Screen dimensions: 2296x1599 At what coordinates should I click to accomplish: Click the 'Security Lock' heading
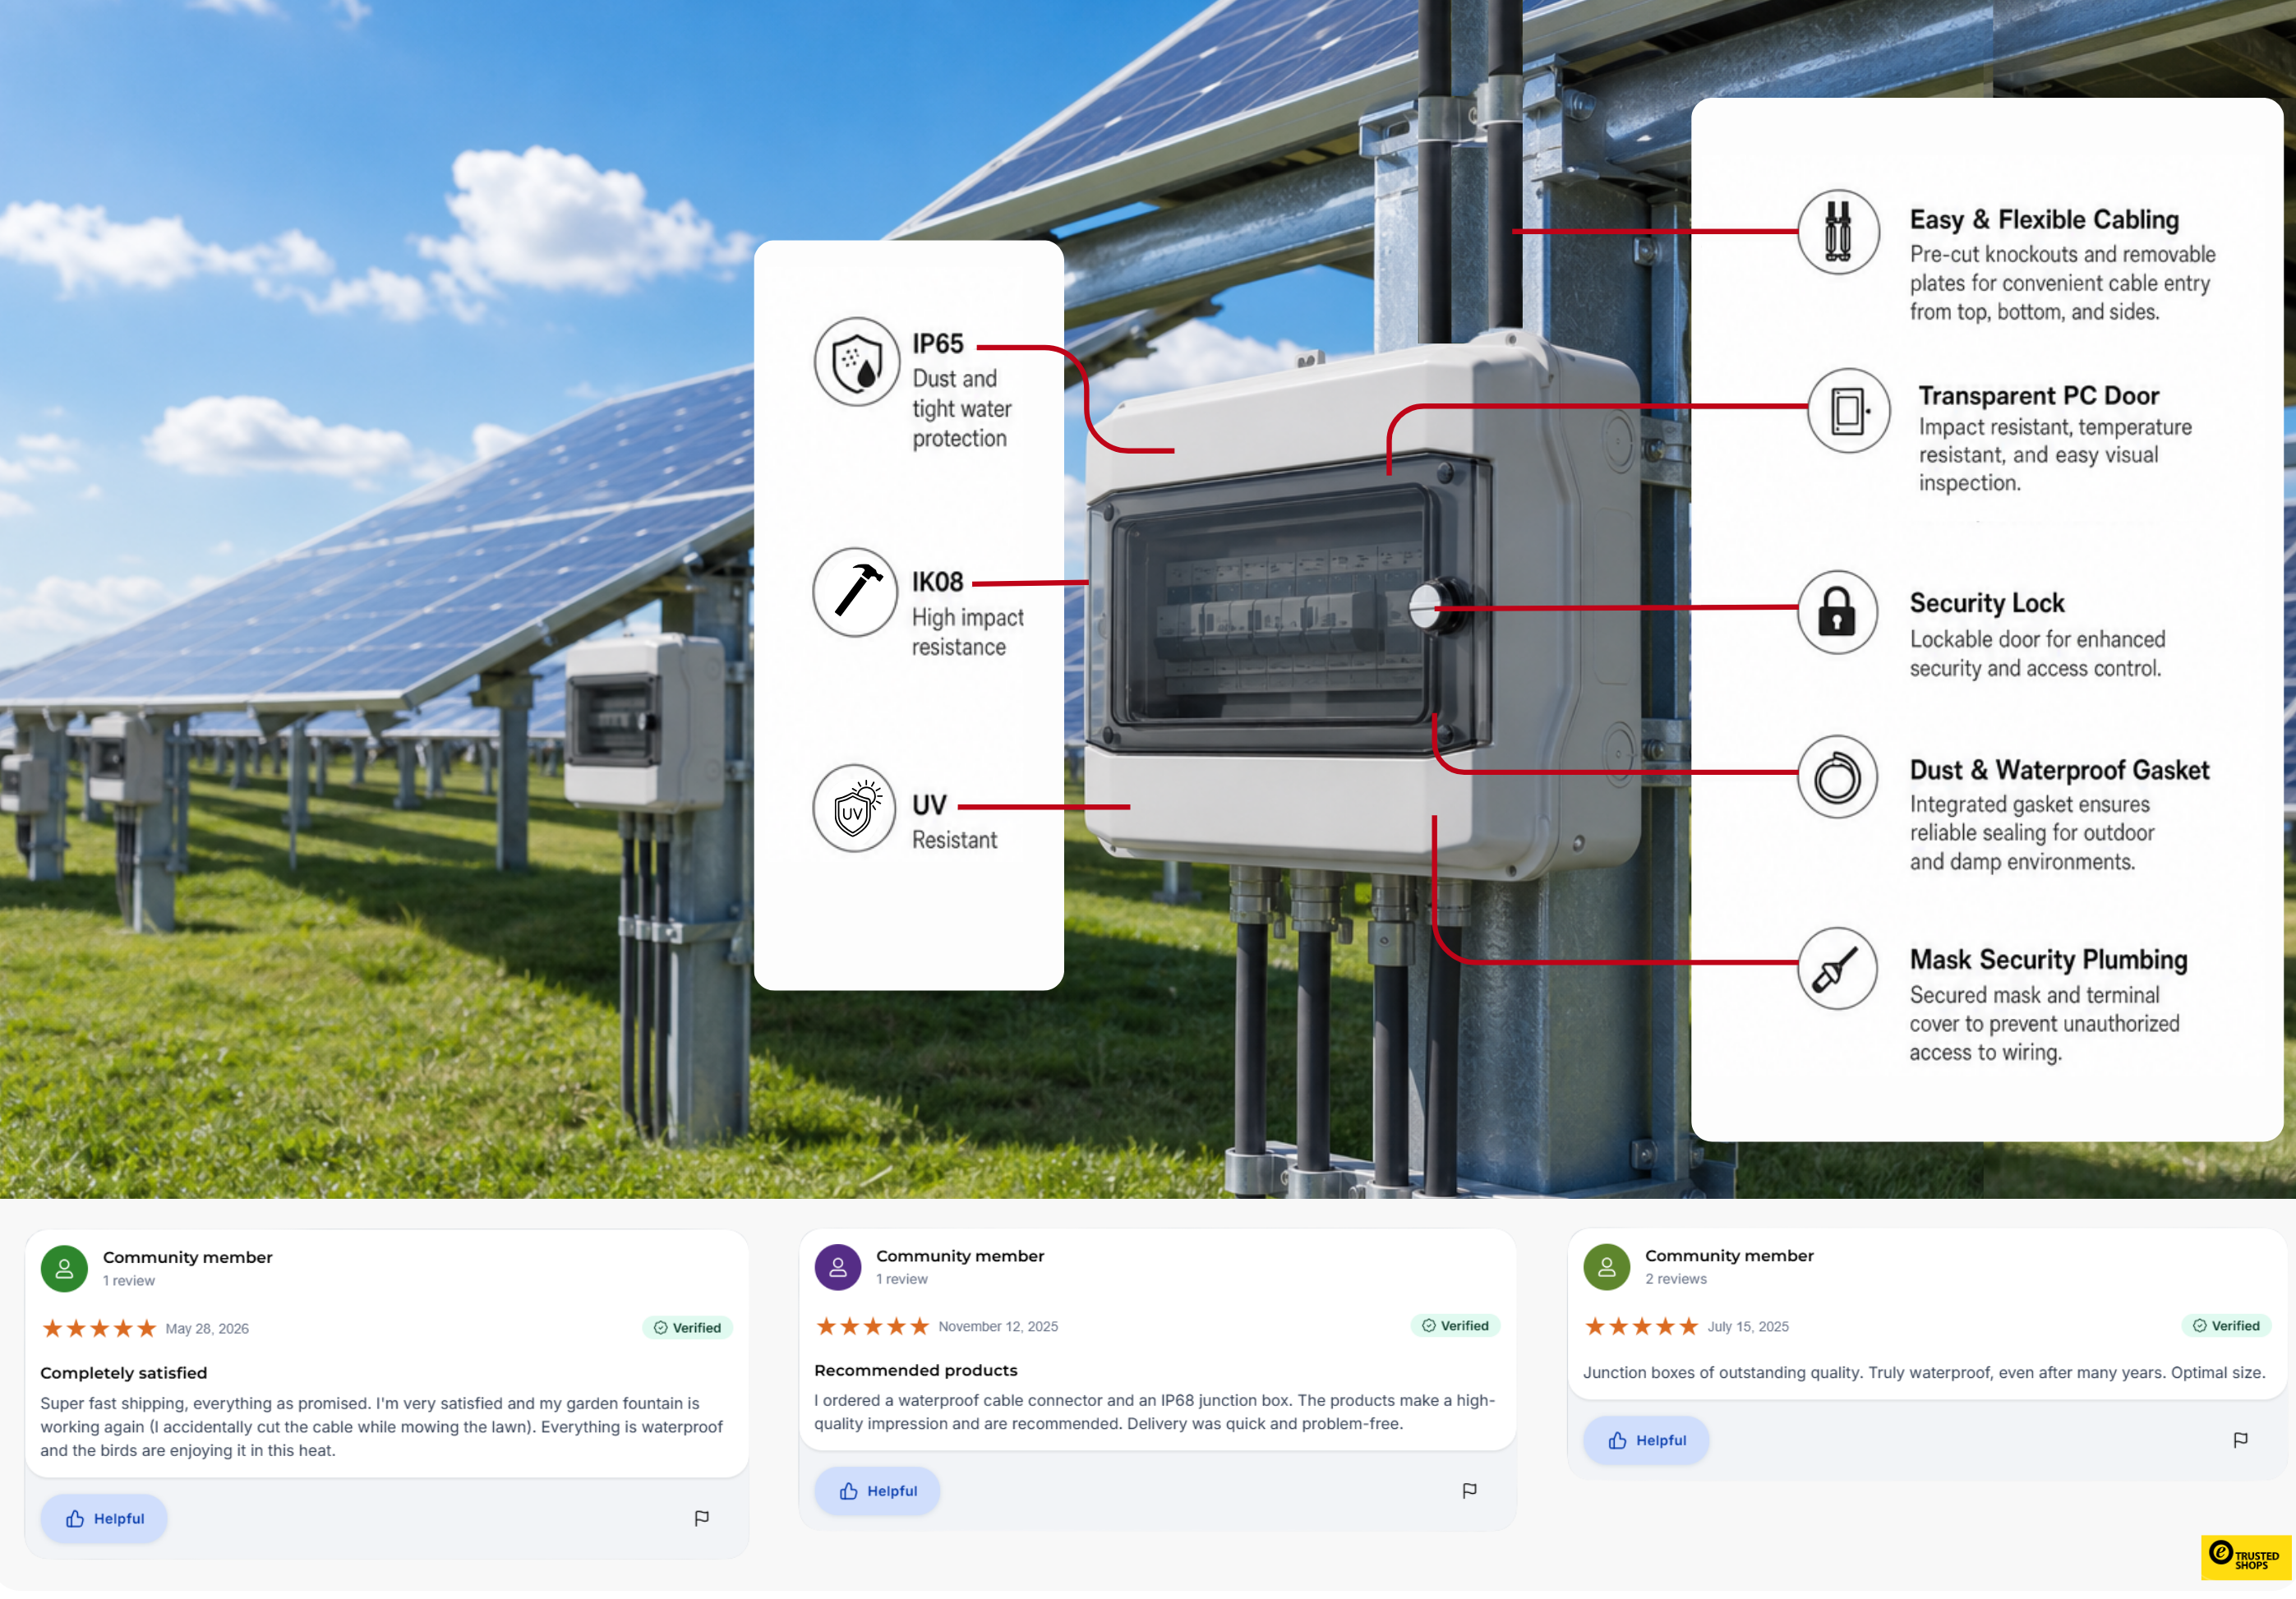click(1987, 603)
